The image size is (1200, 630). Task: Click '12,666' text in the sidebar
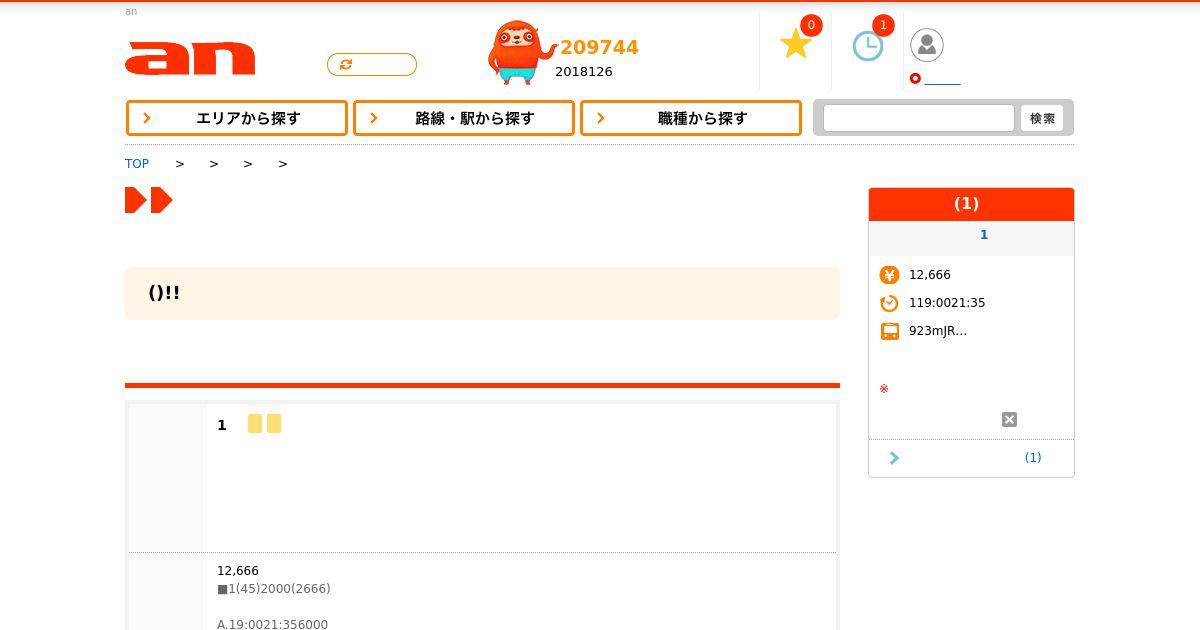pyautogui.click(x=930, y=275)
